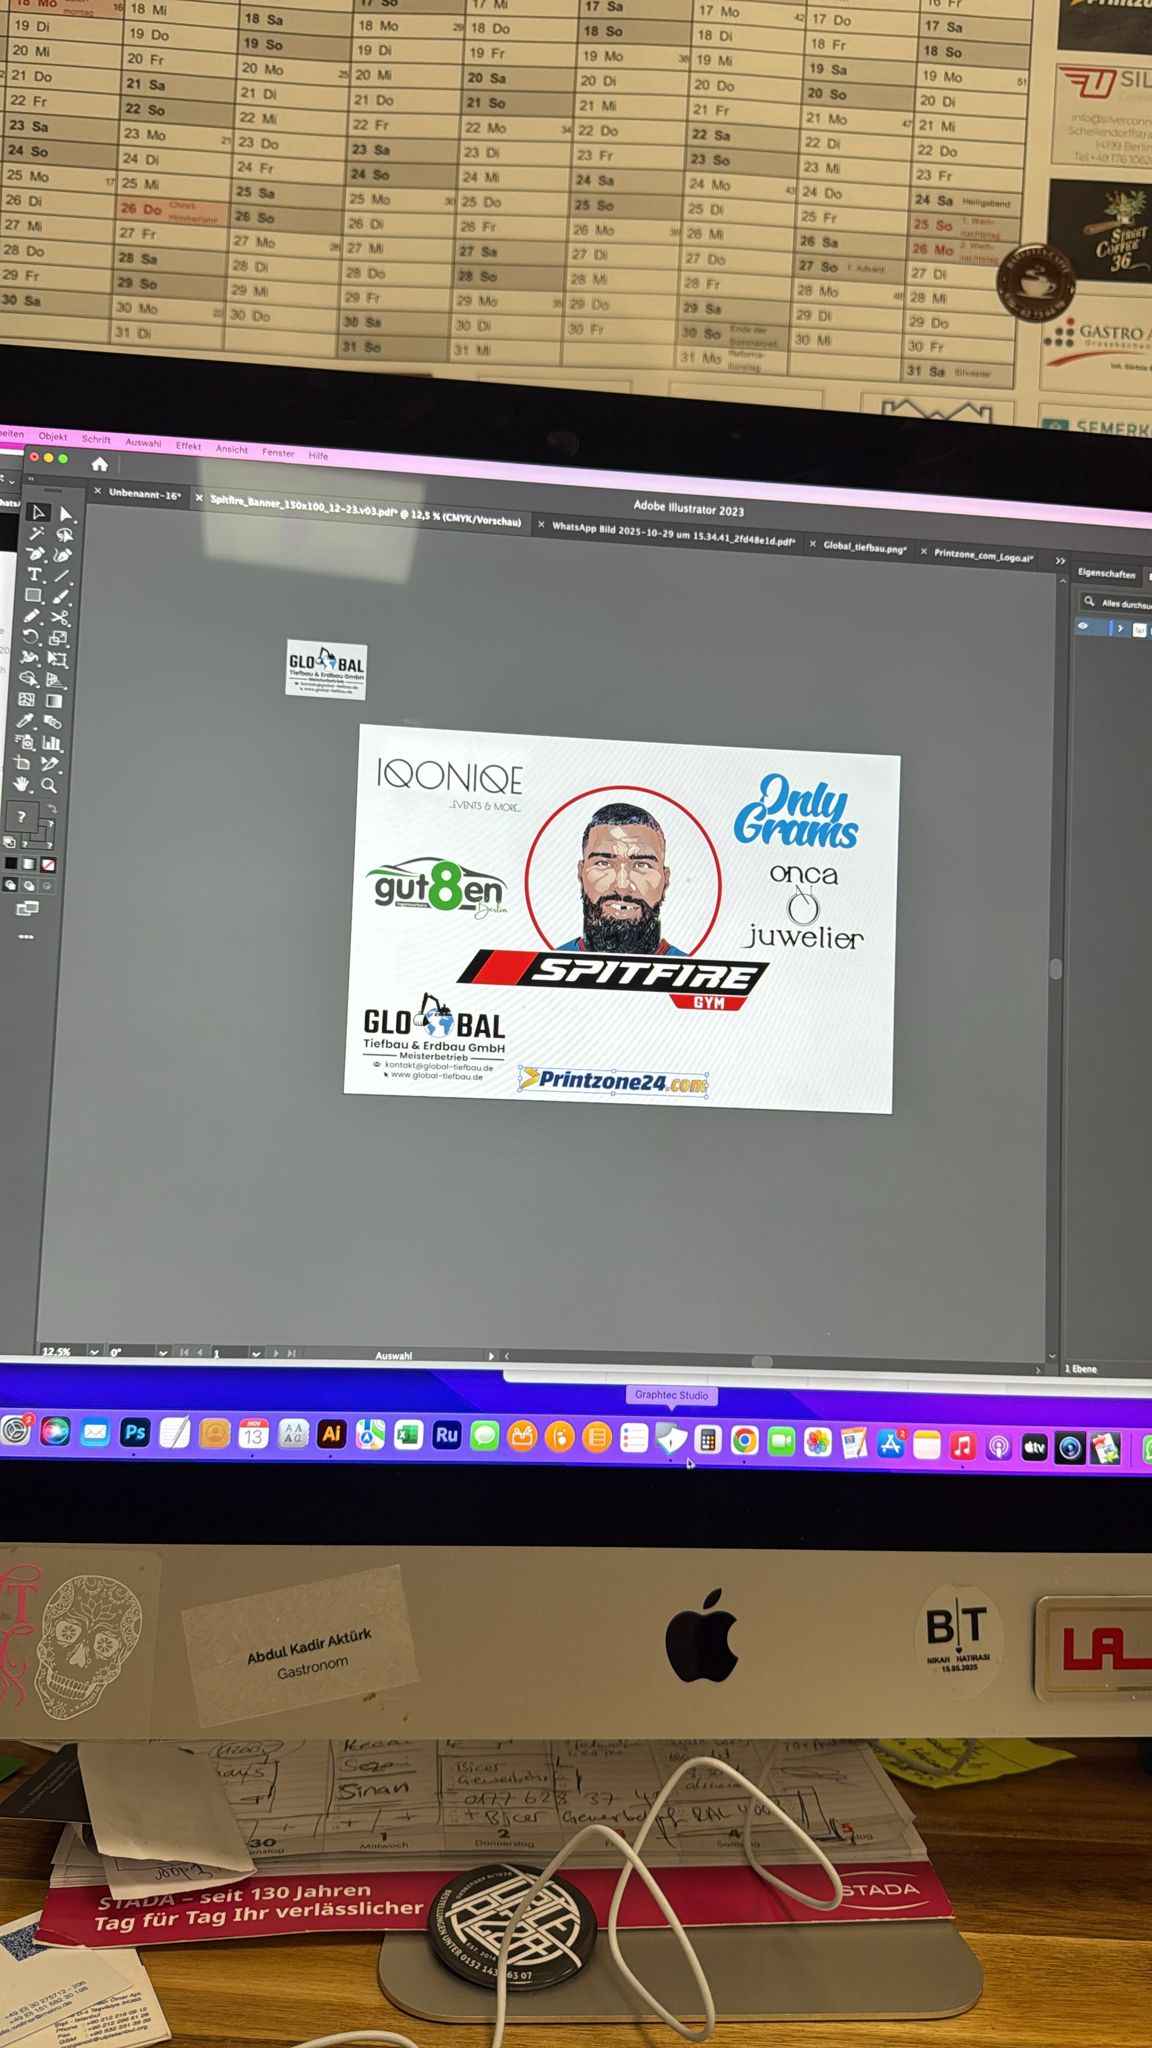The image size is (1152, 2048).
Task: Open the Ansicht menu
Action: coord(232,449)
